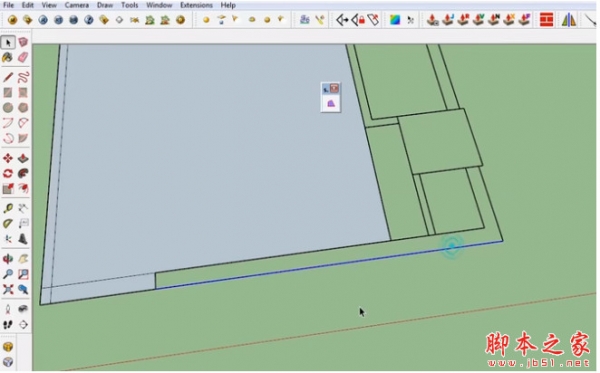600x373 pixels.
Task: Click the mirror triangles icon
Action: click(x=569, y=20)
